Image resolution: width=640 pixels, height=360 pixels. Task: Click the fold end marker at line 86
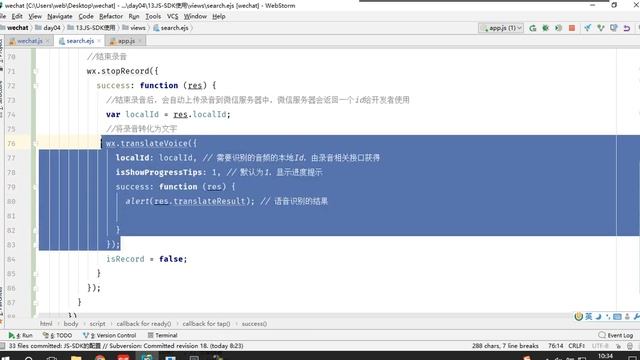click(x=36, y=288)
